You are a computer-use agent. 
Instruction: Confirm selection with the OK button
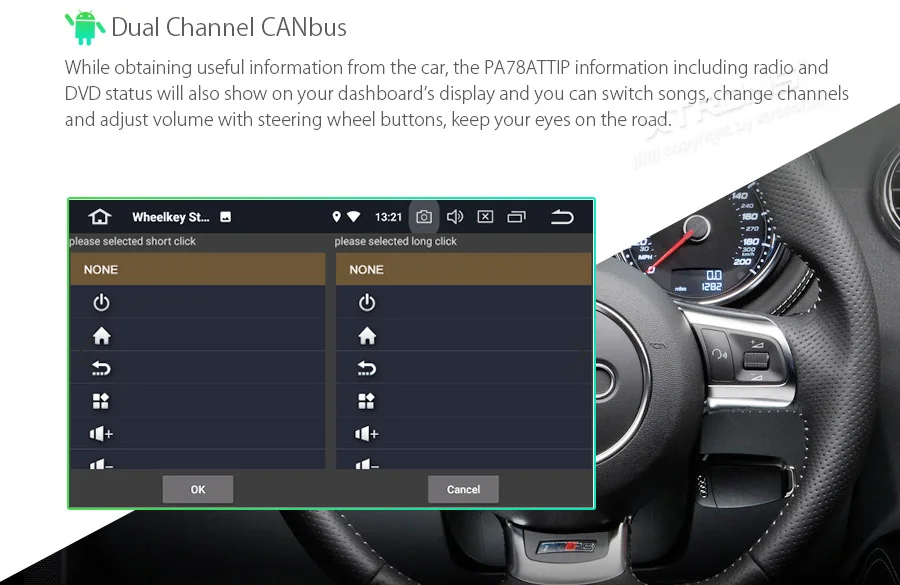click(x=197, y=489)
